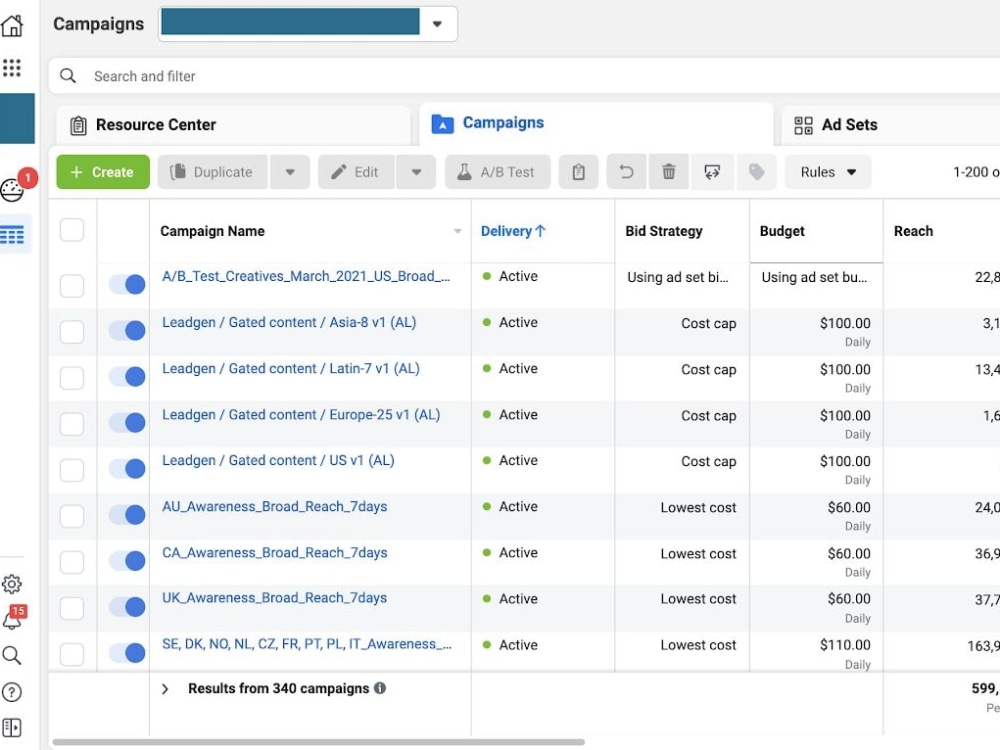The image size is (1000, 750).
Task: Click the A/B Test button
Action: point(497,172)
